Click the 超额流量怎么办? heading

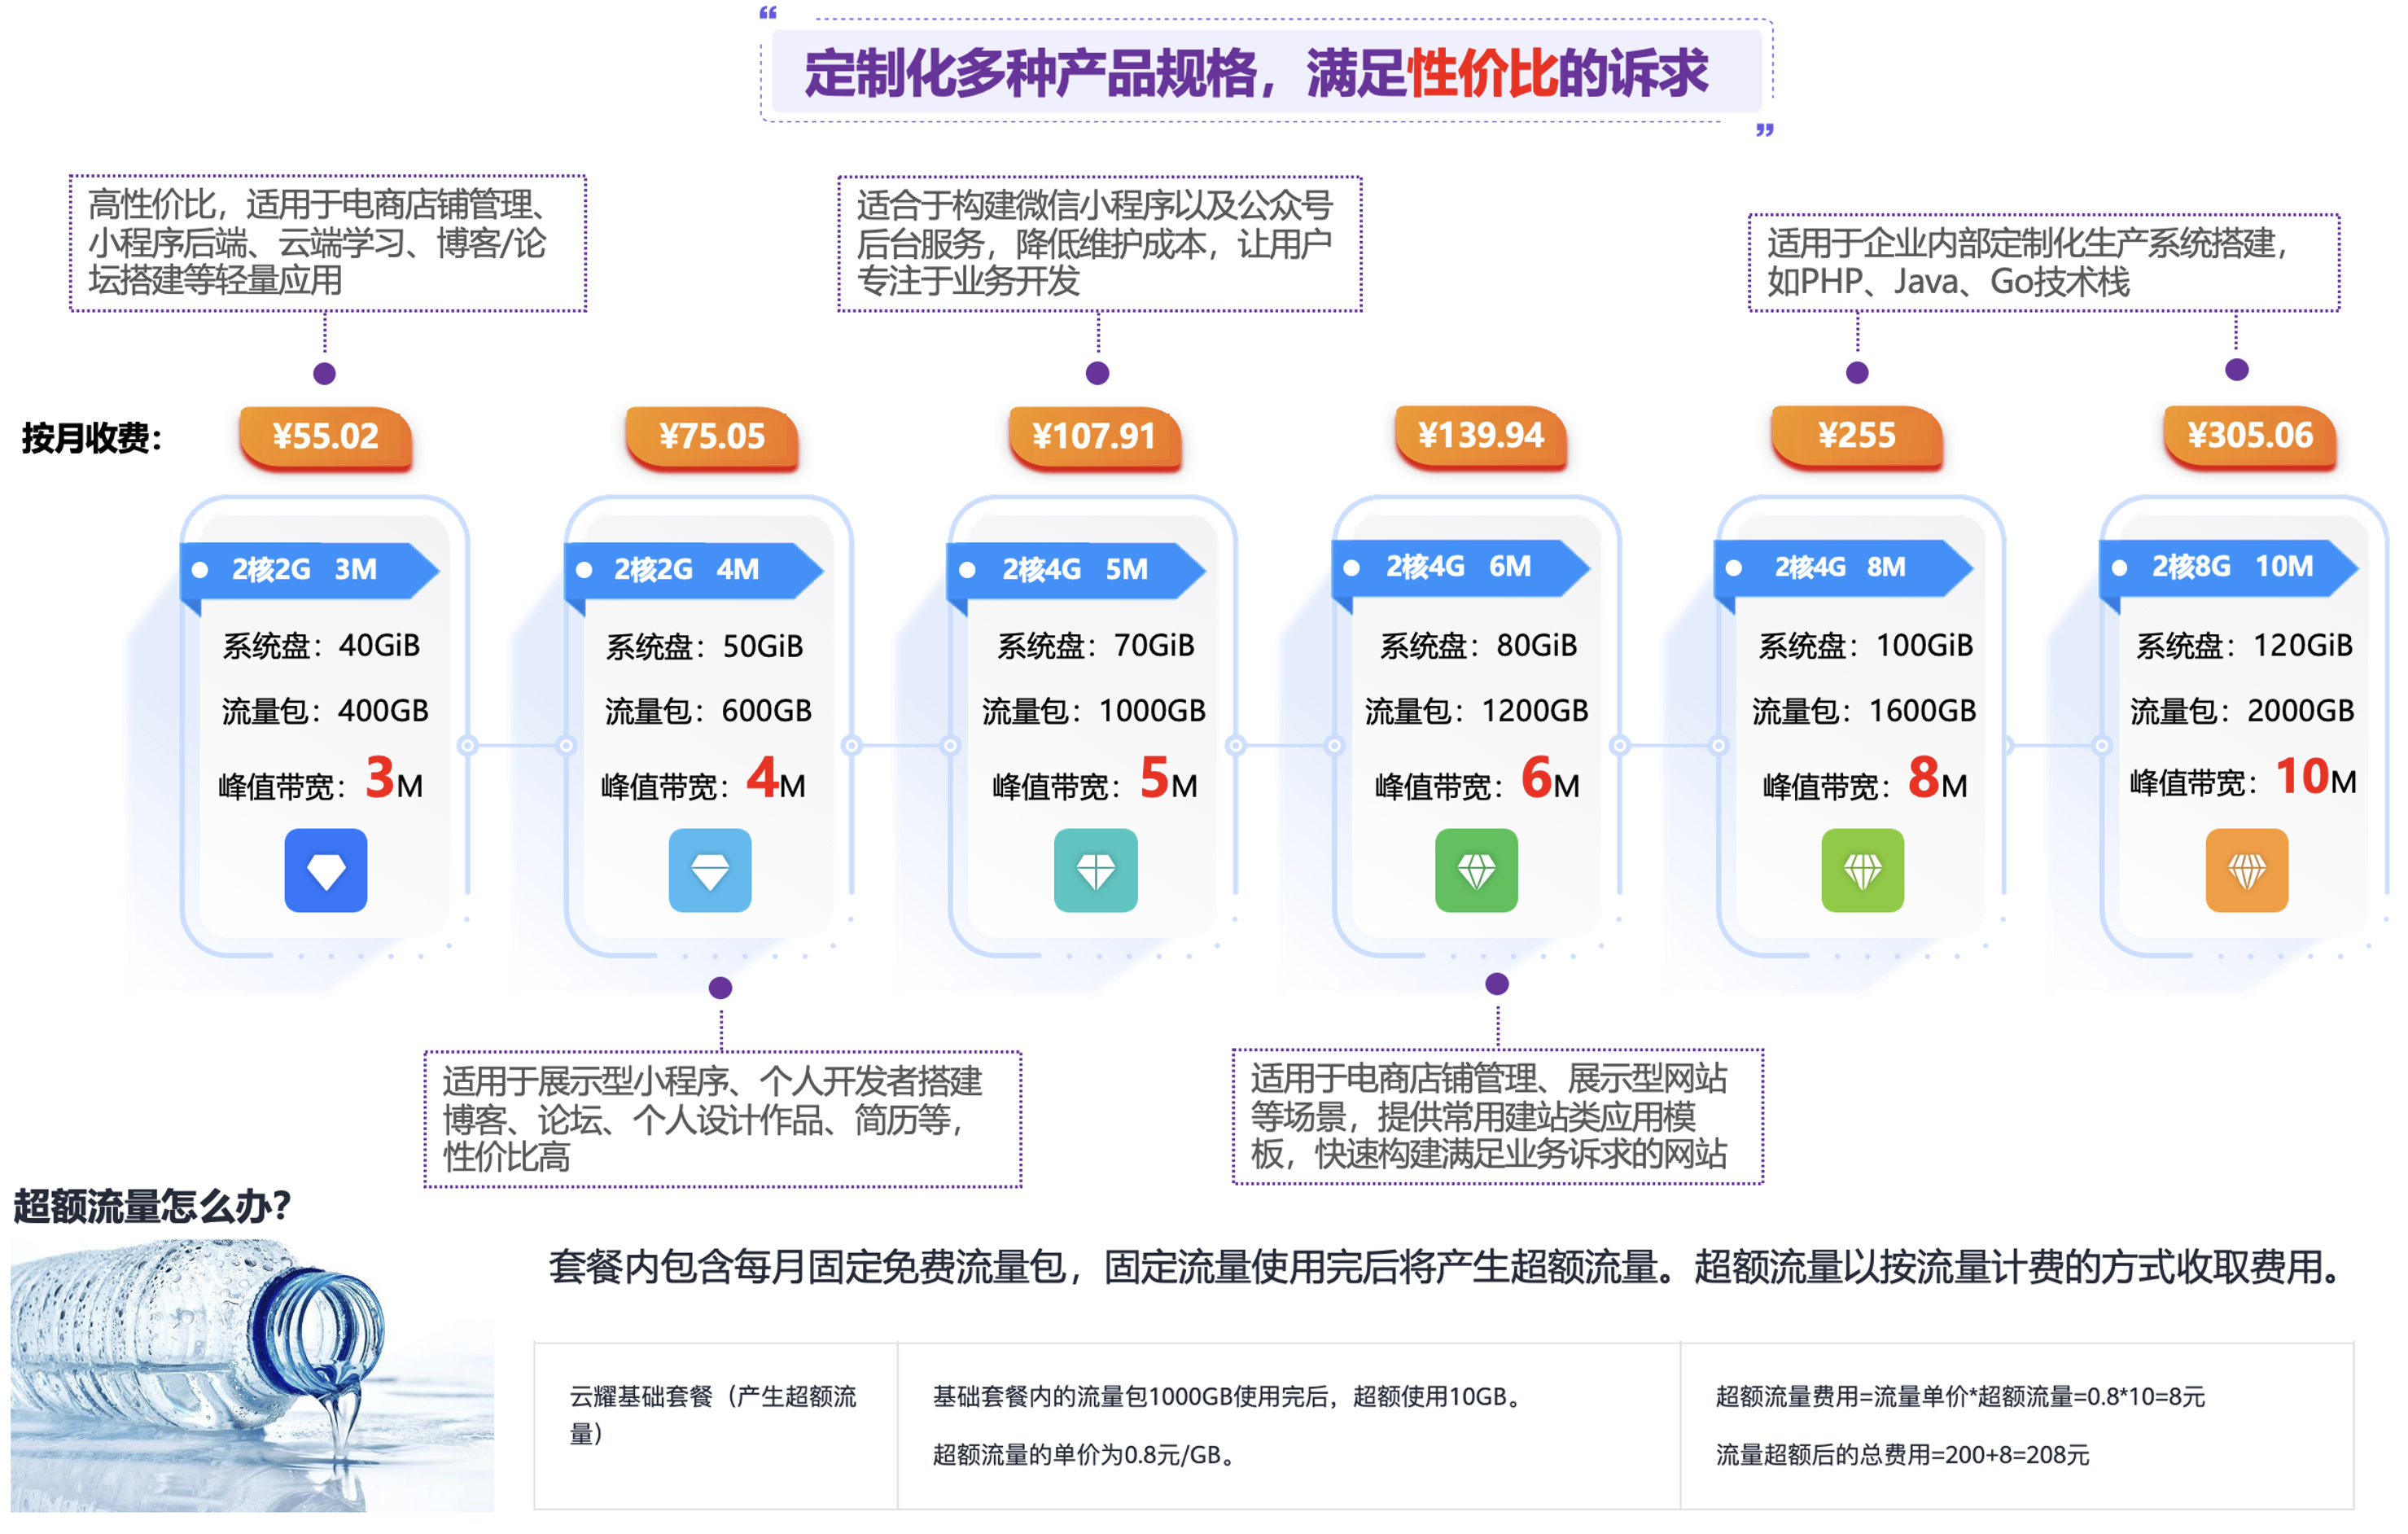[151, 1207]
